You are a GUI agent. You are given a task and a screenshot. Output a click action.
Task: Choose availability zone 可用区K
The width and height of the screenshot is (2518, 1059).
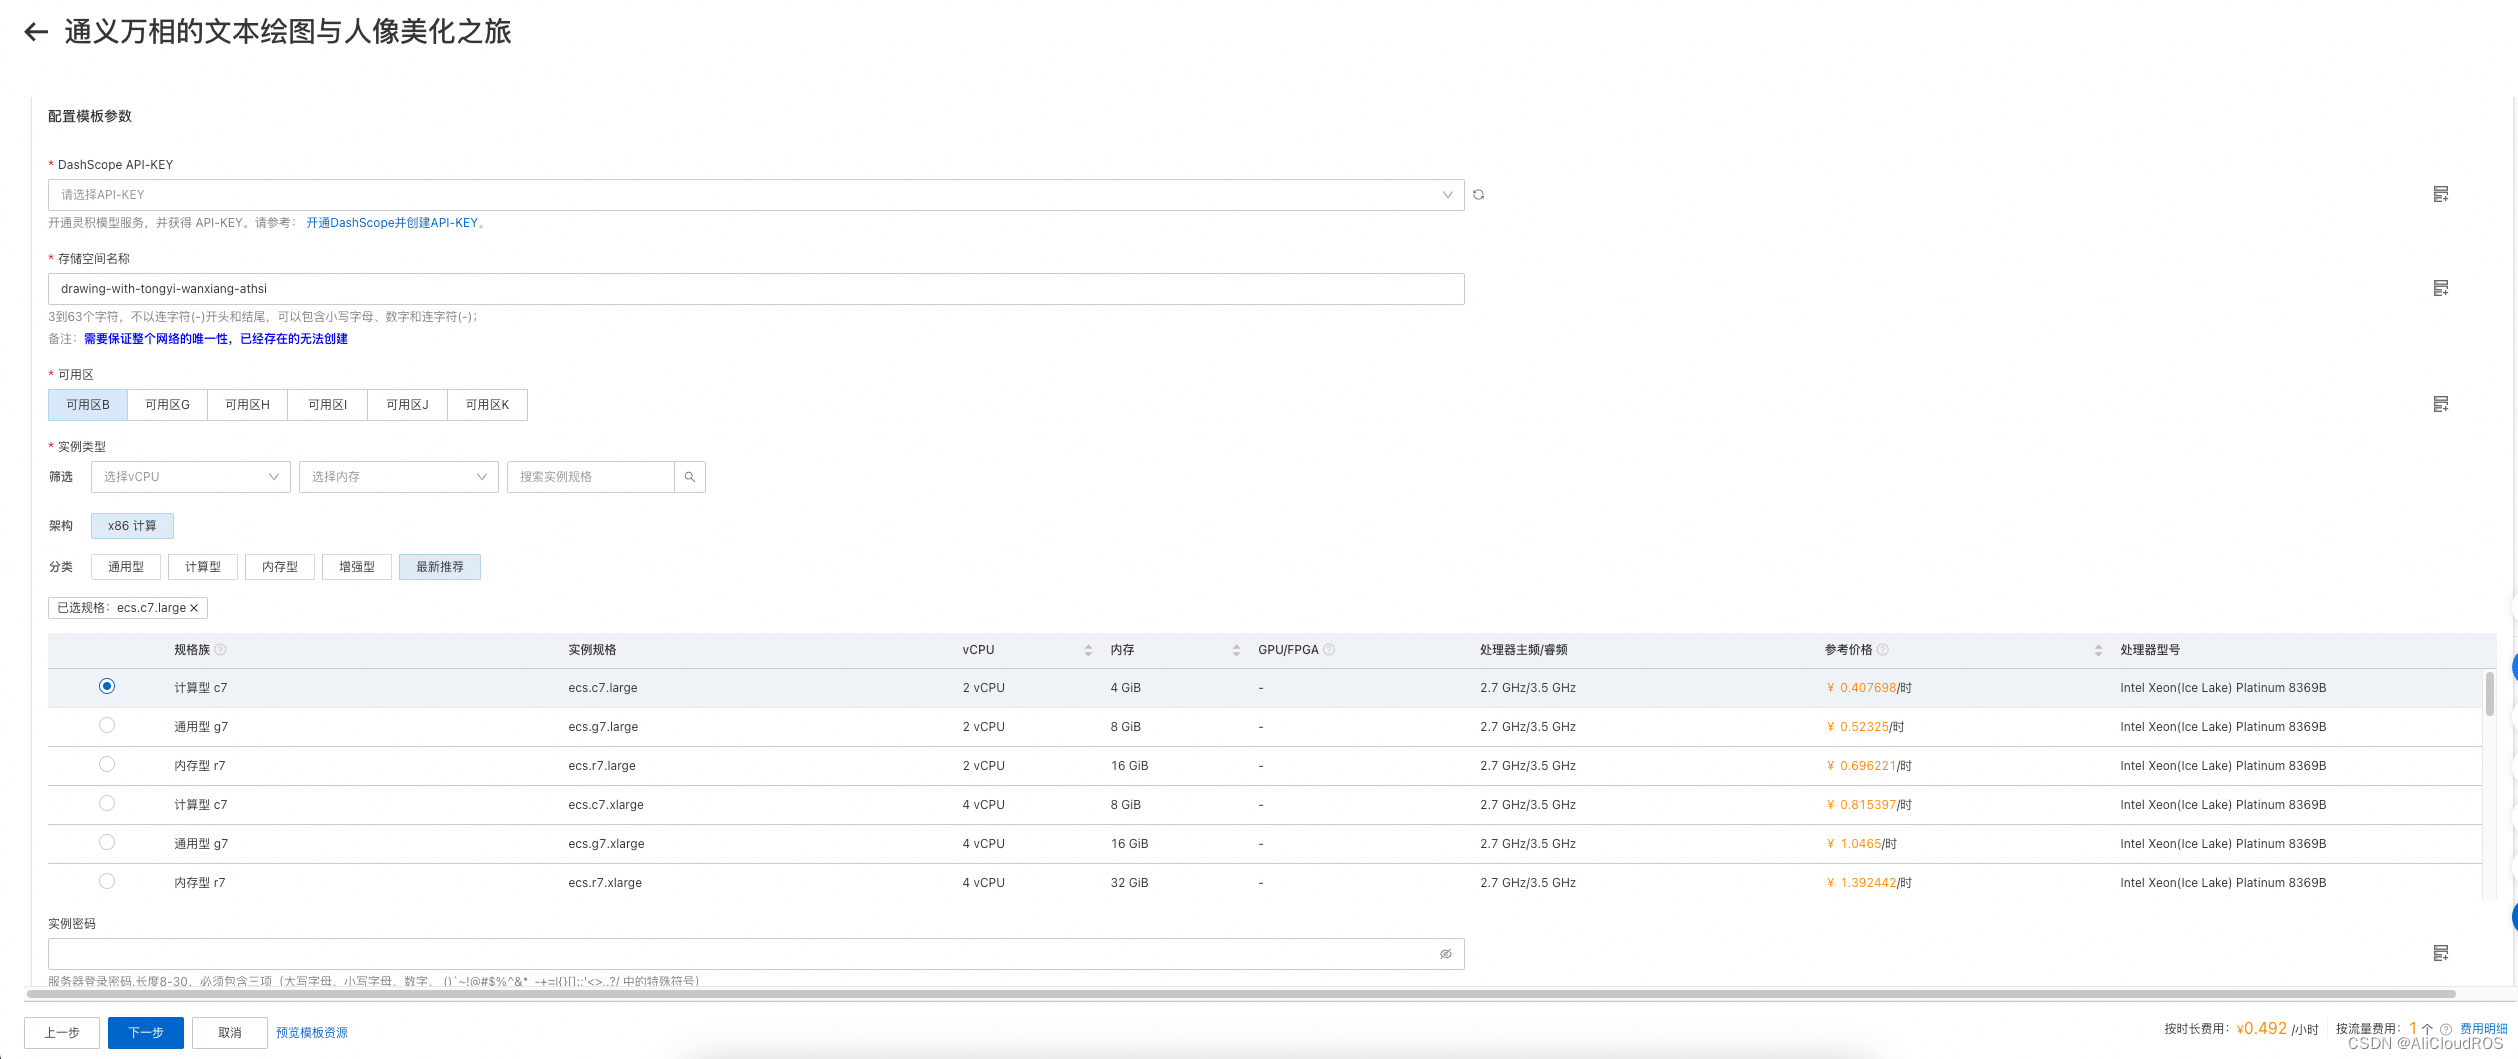[x=488, y=405]
